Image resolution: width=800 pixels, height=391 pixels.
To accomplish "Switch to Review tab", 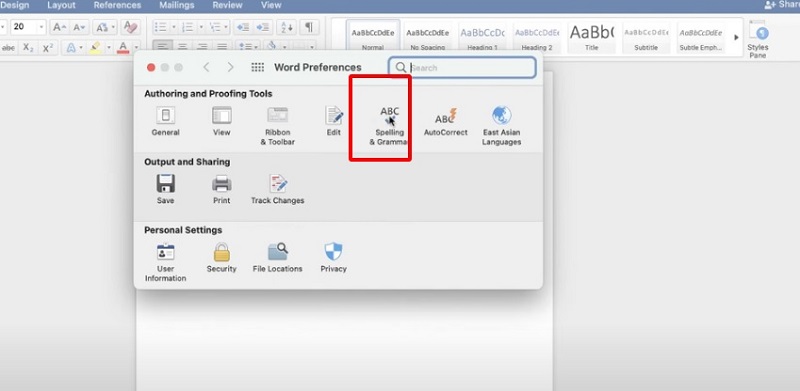I will 228,5.
